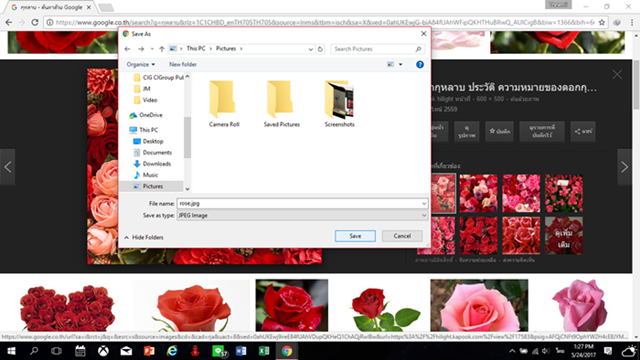The width and height of the screenshot is (640, 360).
Task: Open taskbar search magnifier
Action: click(34, 351)
